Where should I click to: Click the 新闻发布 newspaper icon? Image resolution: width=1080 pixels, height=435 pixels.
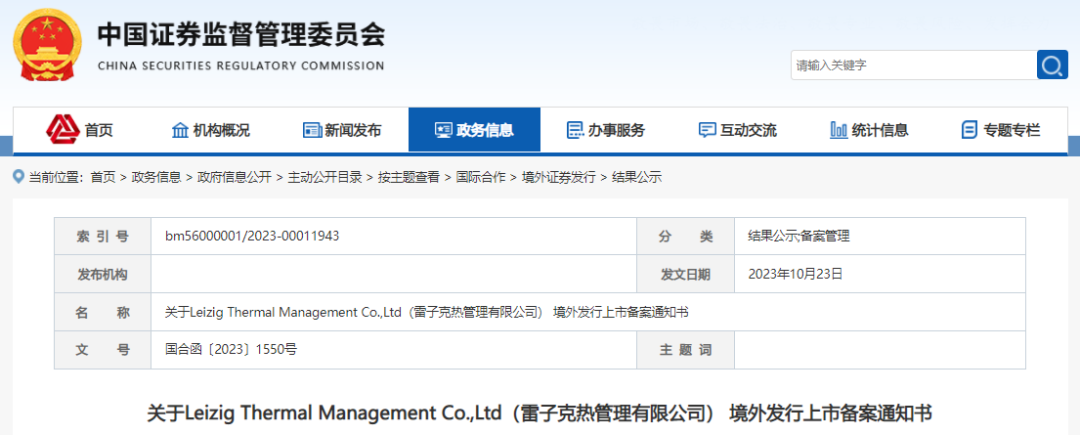tap(312, 129)
